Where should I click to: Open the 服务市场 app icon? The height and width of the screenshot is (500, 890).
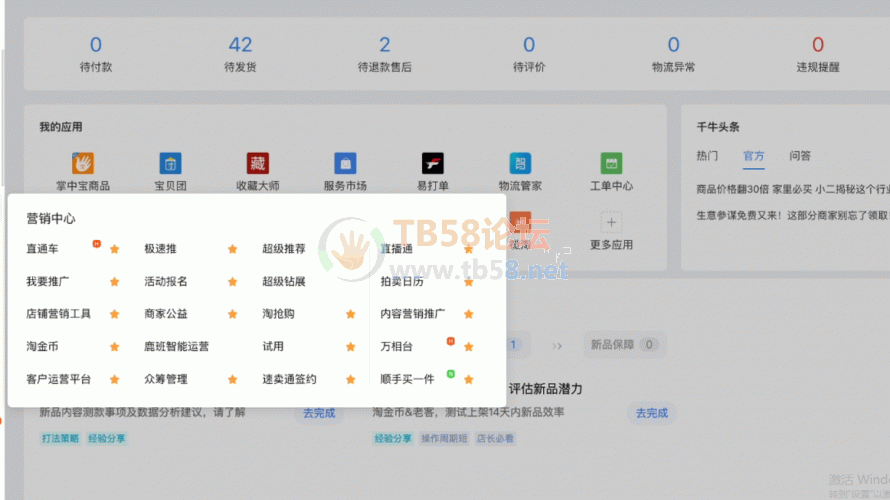pos(345,163)
